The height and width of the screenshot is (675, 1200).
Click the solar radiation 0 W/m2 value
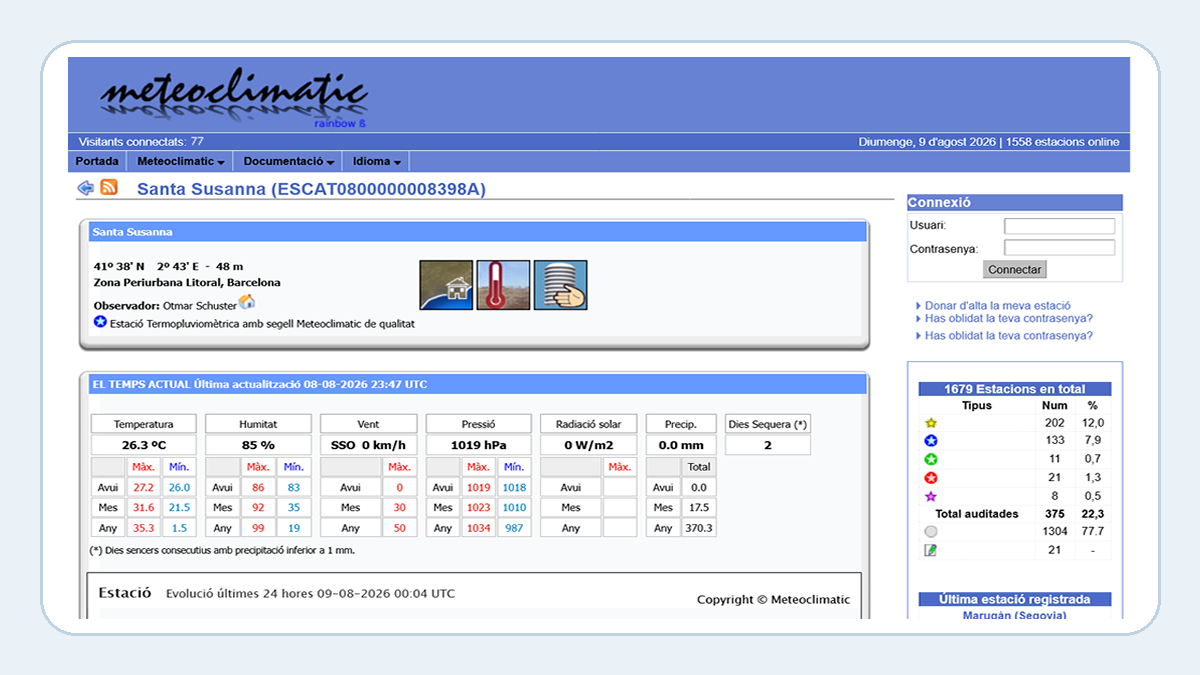[x=589, y=445]
